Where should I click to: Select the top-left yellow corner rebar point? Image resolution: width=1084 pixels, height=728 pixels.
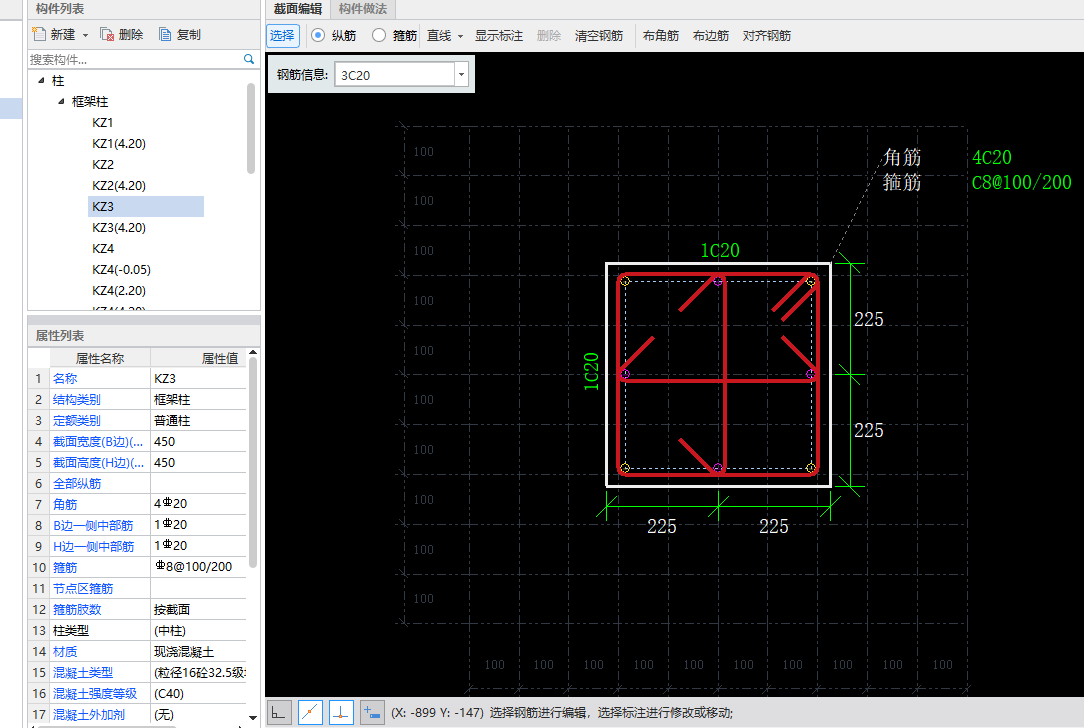coord(625,281)
